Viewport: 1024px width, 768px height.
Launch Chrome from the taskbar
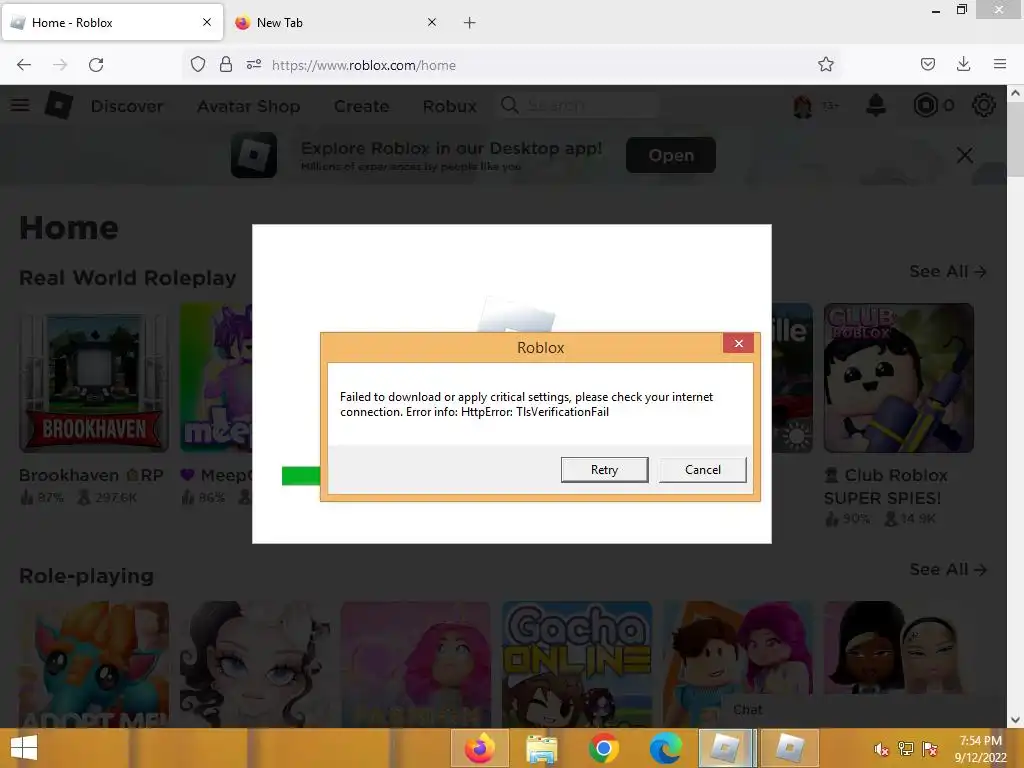(603, 748)
